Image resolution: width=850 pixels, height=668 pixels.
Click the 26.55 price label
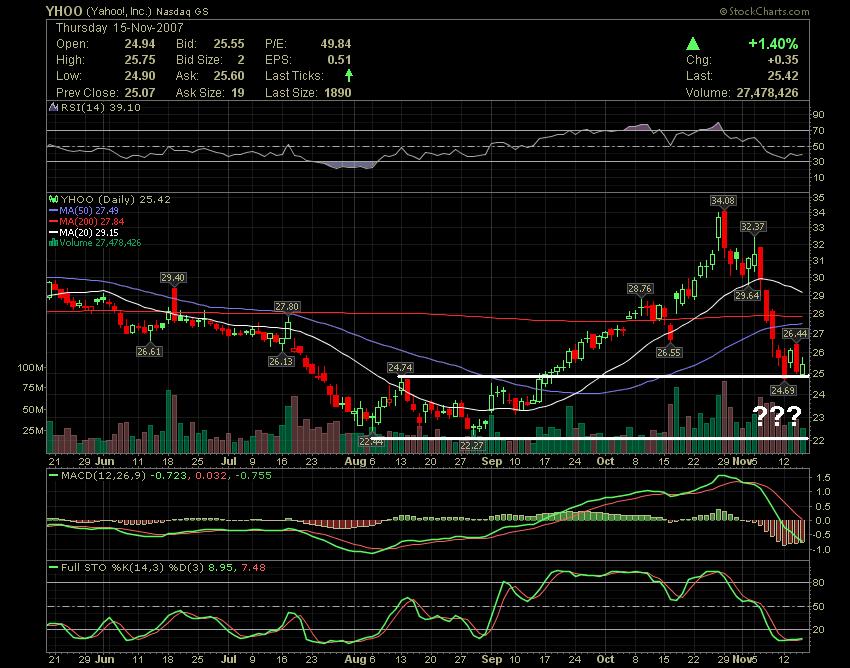(669, 352)
